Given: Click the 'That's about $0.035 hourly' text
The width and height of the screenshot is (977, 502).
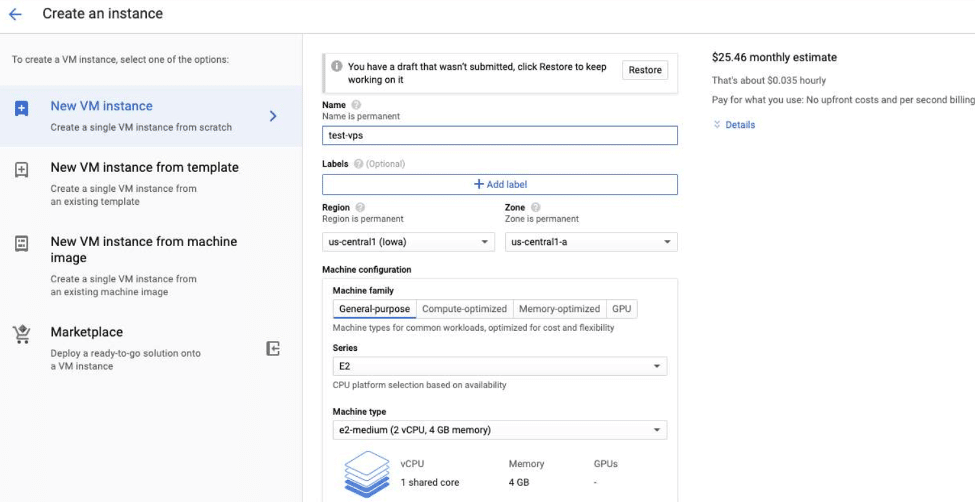Looking at the screenshot, I should (769, 80).
